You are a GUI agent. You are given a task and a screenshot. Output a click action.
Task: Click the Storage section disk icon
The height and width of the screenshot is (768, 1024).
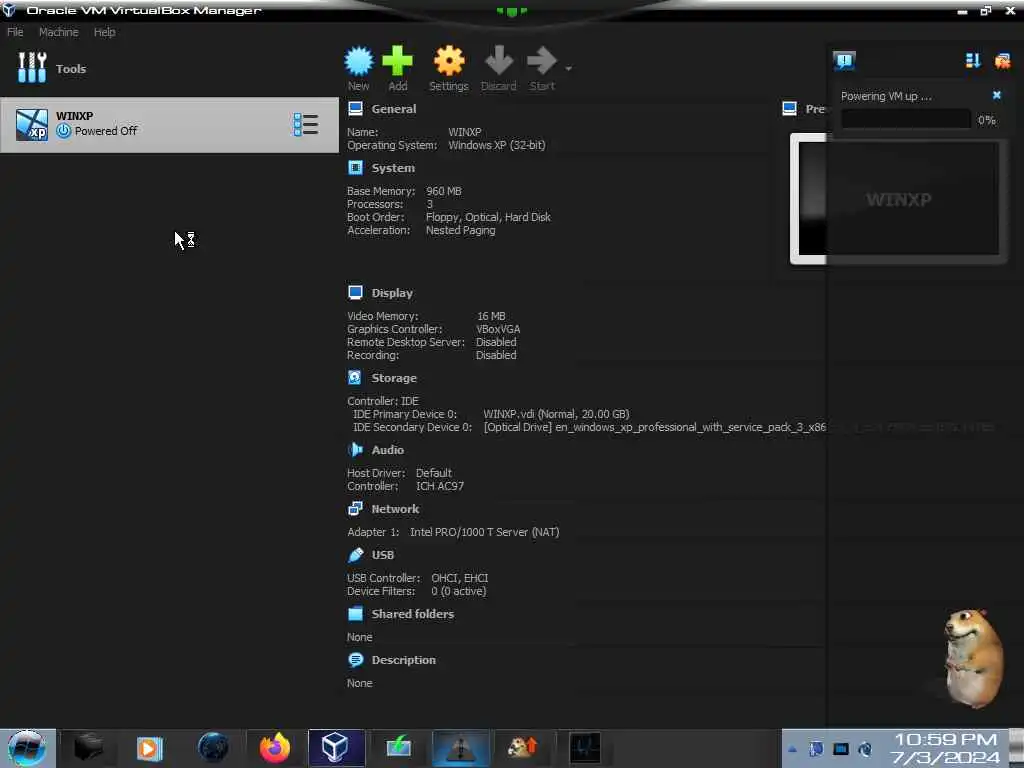pos(355,377)
